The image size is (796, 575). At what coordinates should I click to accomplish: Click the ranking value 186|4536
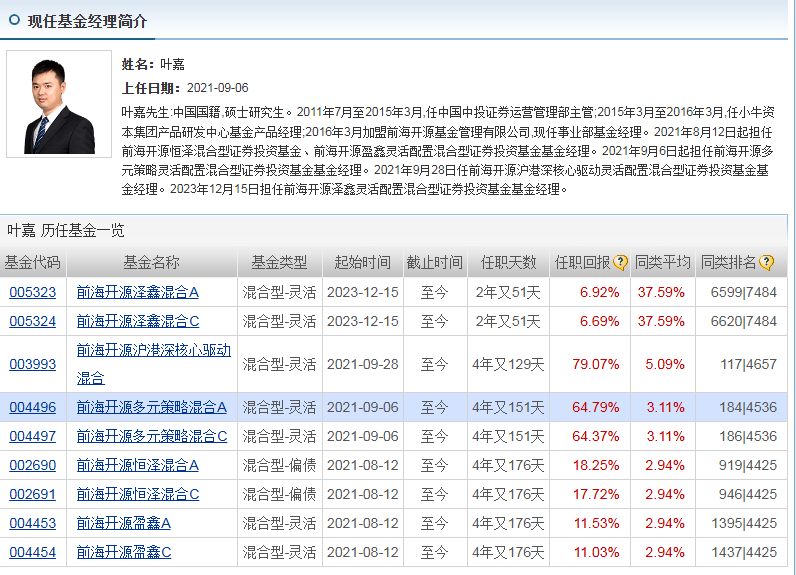click(x=748, y=436)
